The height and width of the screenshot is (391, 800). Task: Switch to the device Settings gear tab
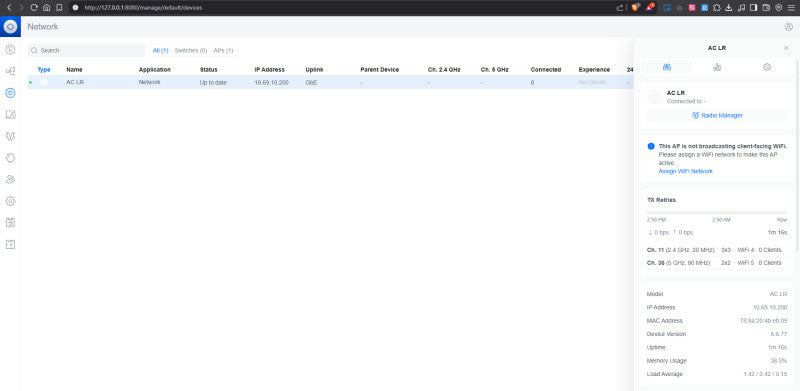click(x=767, y=67)
